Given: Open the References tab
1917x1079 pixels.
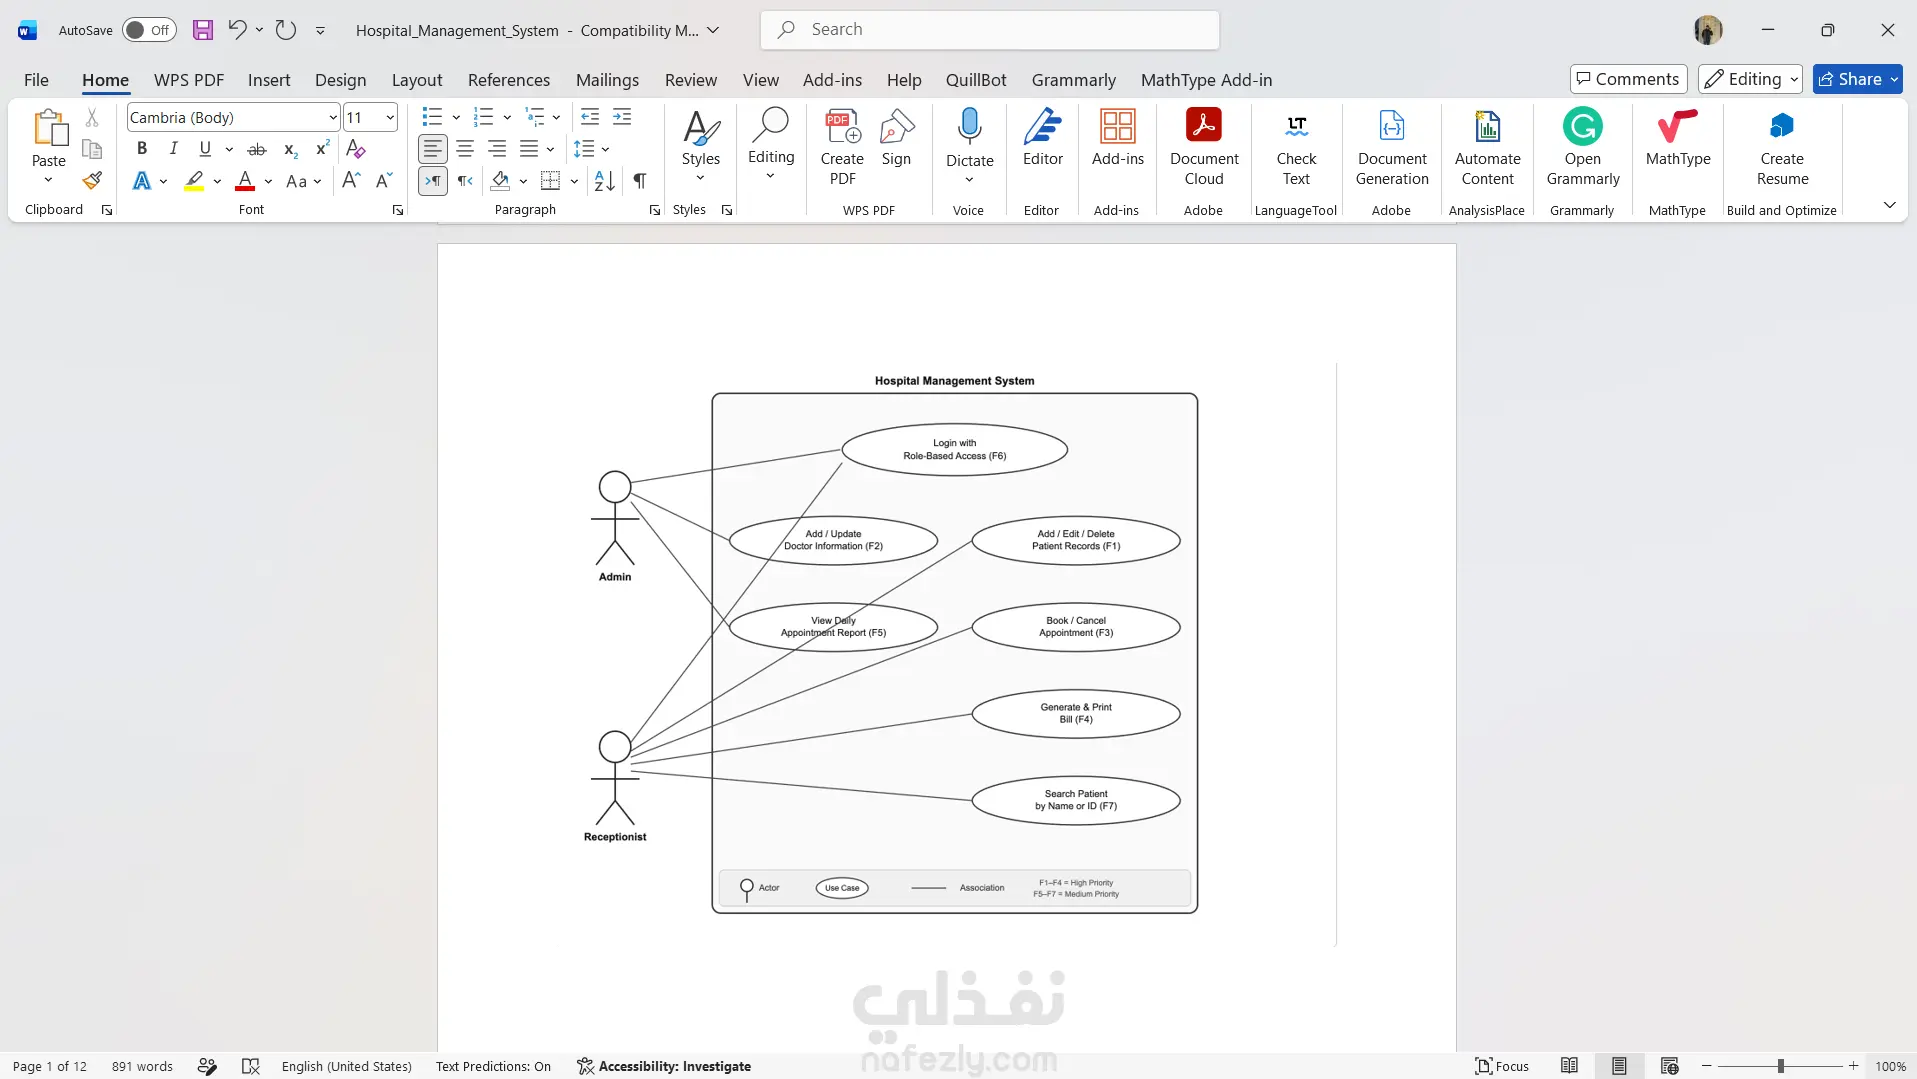Looking at the screenshot, I should [508, 80].
